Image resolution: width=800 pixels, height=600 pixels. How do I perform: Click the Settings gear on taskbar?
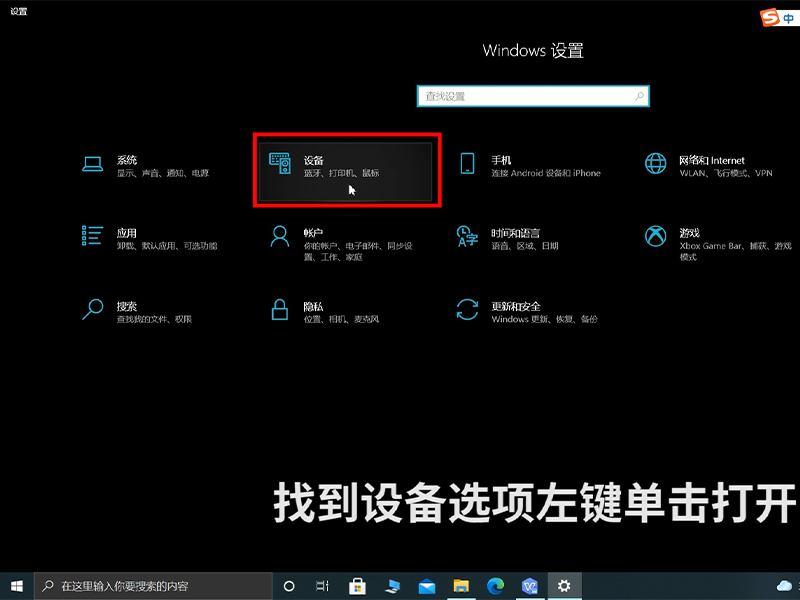point(564,586)
